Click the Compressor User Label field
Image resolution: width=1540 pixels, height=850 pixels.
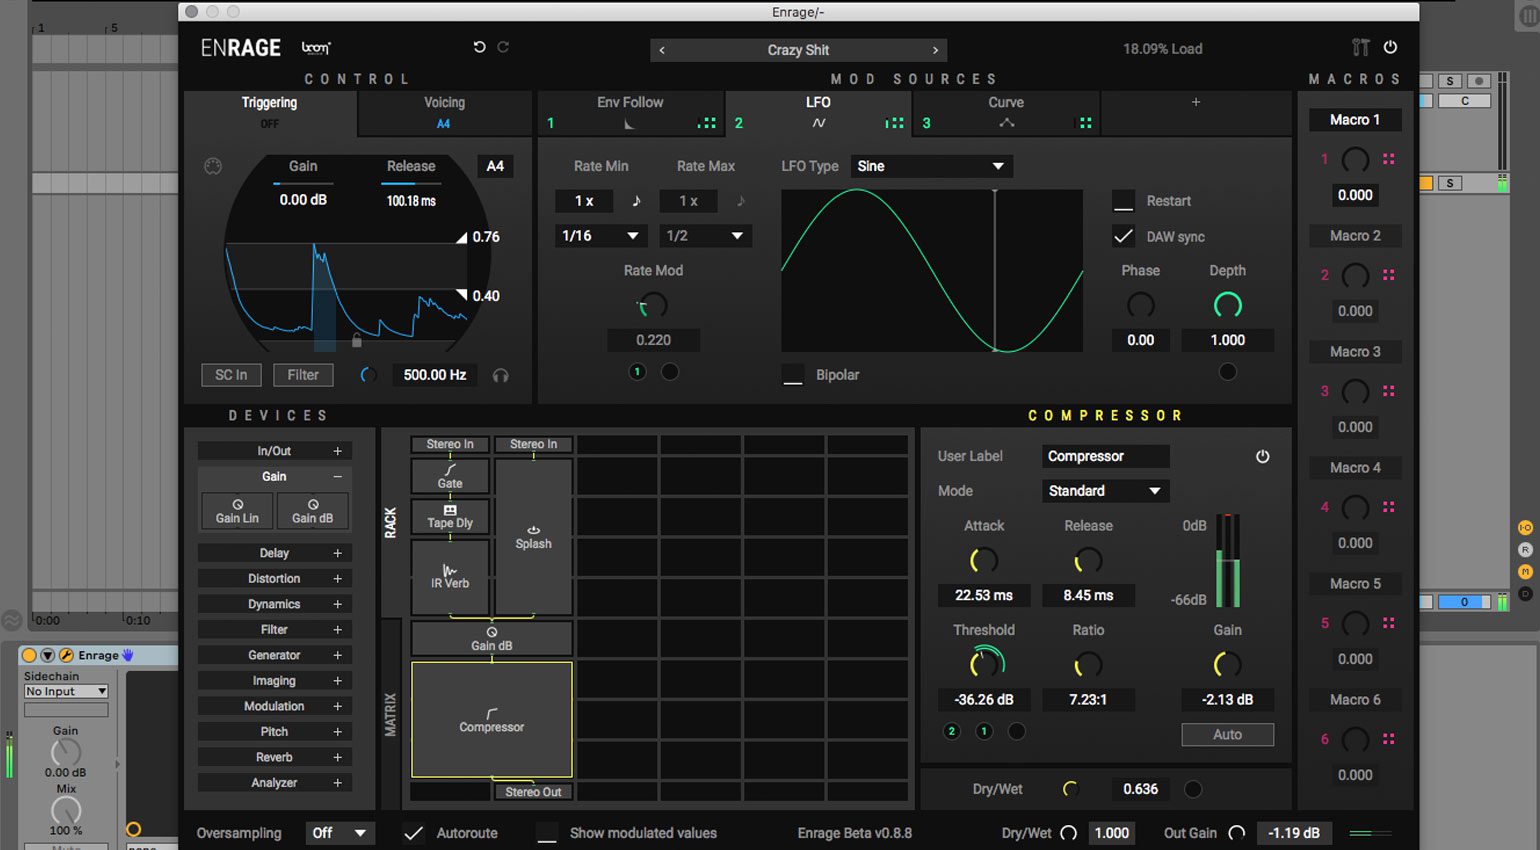[x=1105, y=456]
